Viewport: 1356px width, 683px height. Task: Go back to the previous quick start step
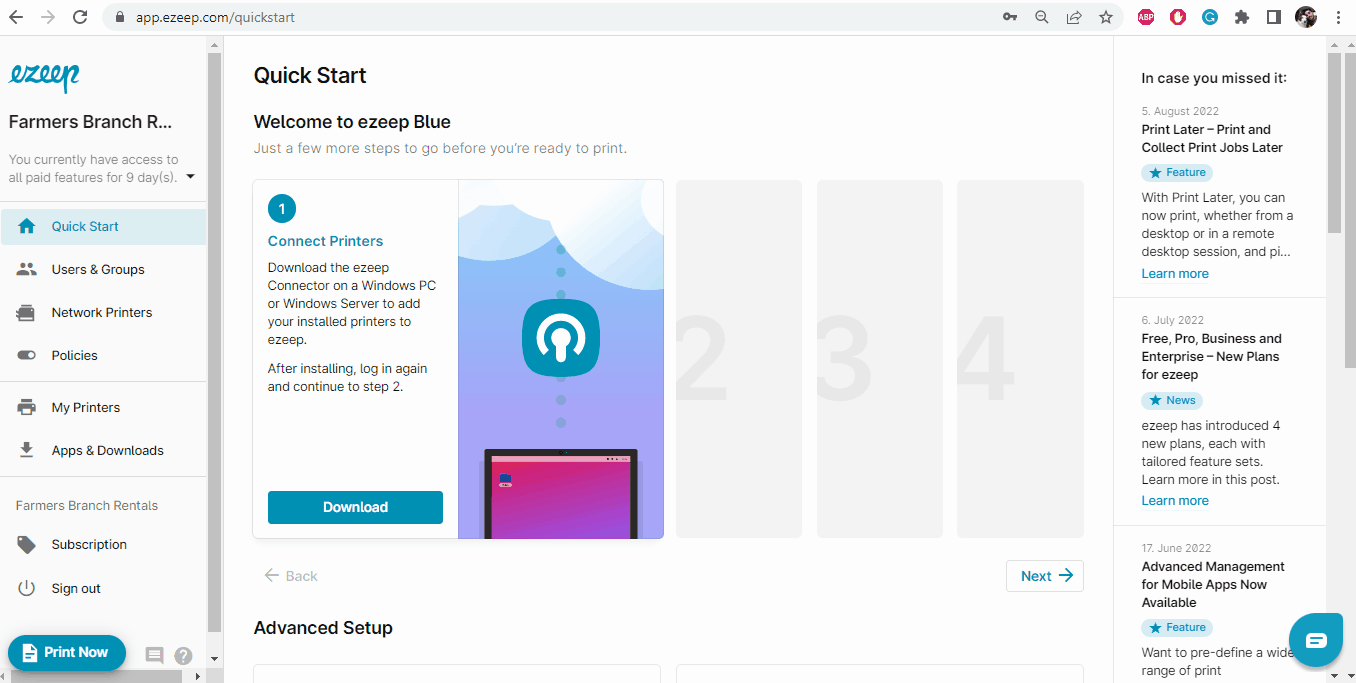point(290,575)
